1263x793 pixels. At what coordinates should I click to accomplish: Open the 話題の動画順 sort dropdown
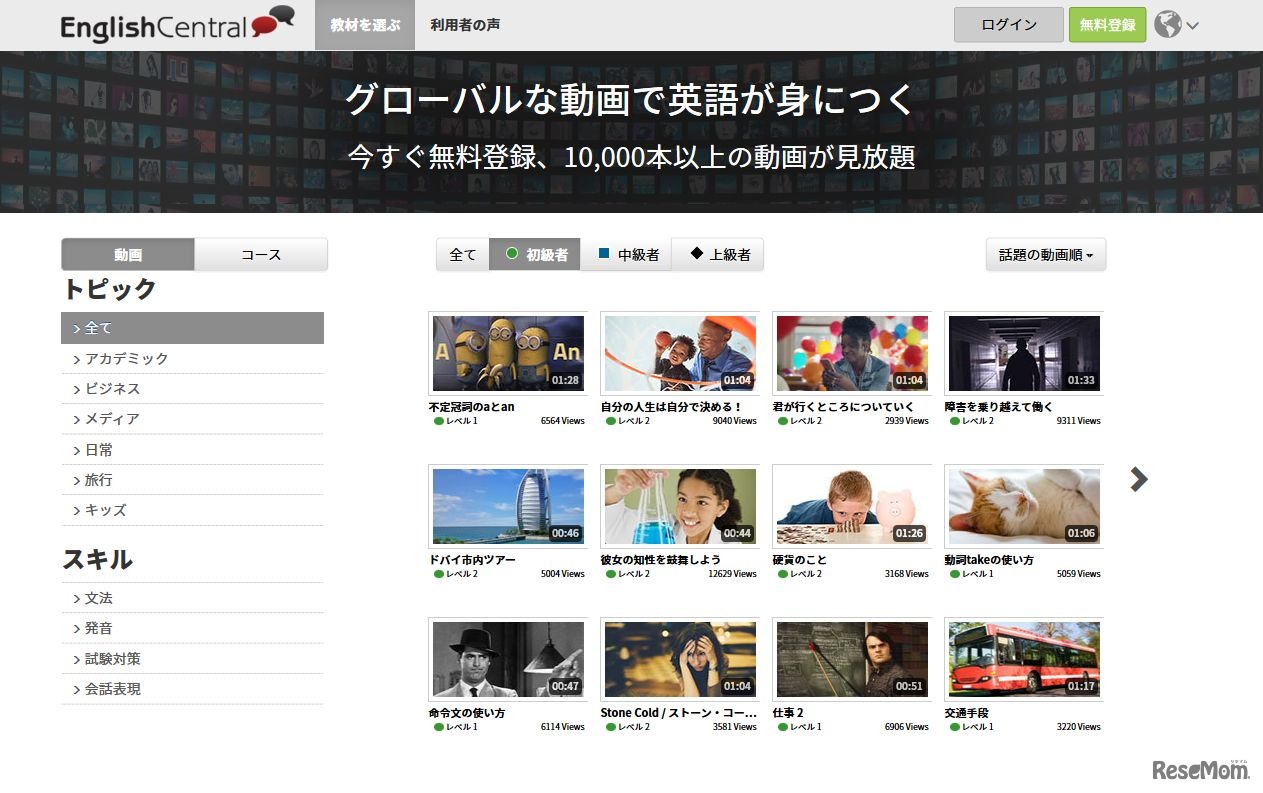point(1045,255)
